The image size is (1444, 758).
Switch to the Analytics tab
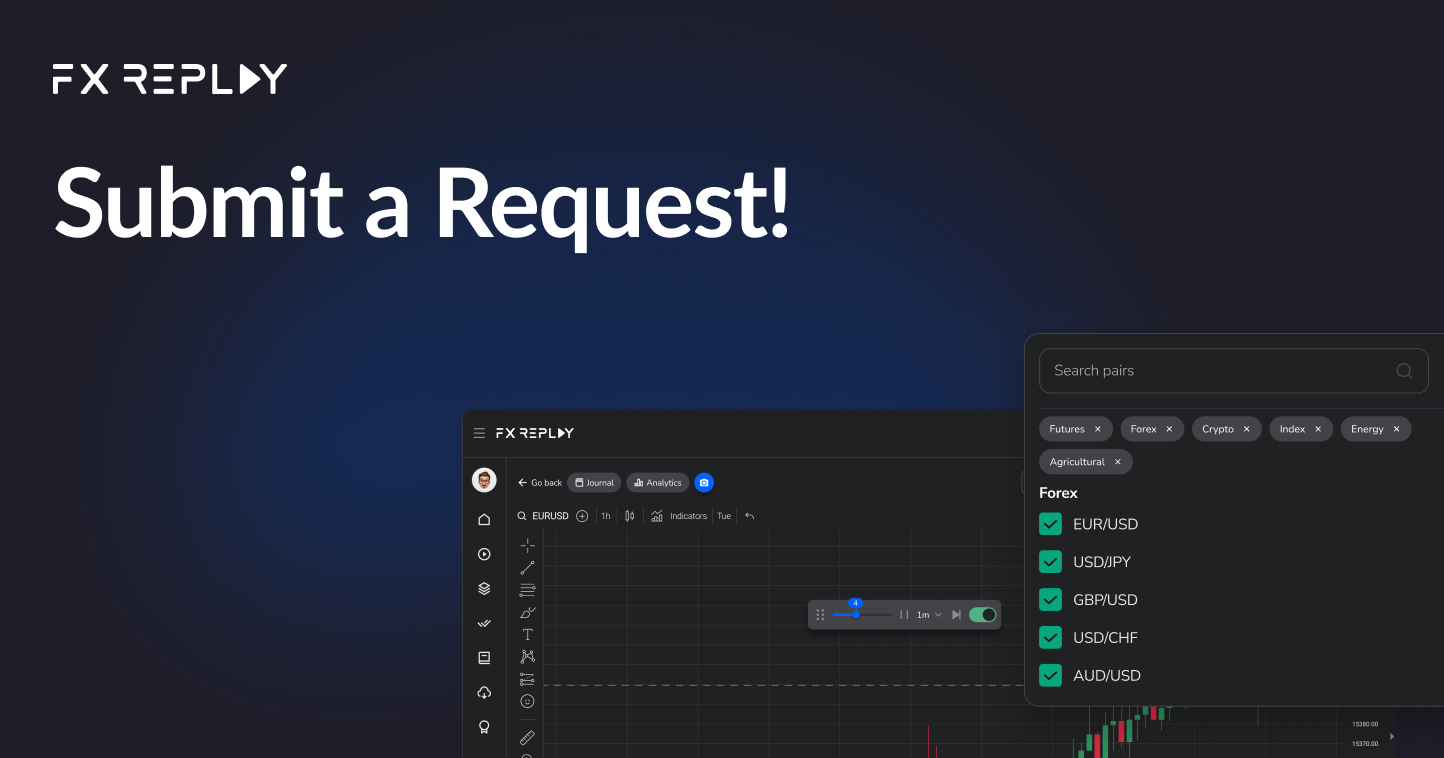coord(657,482)
